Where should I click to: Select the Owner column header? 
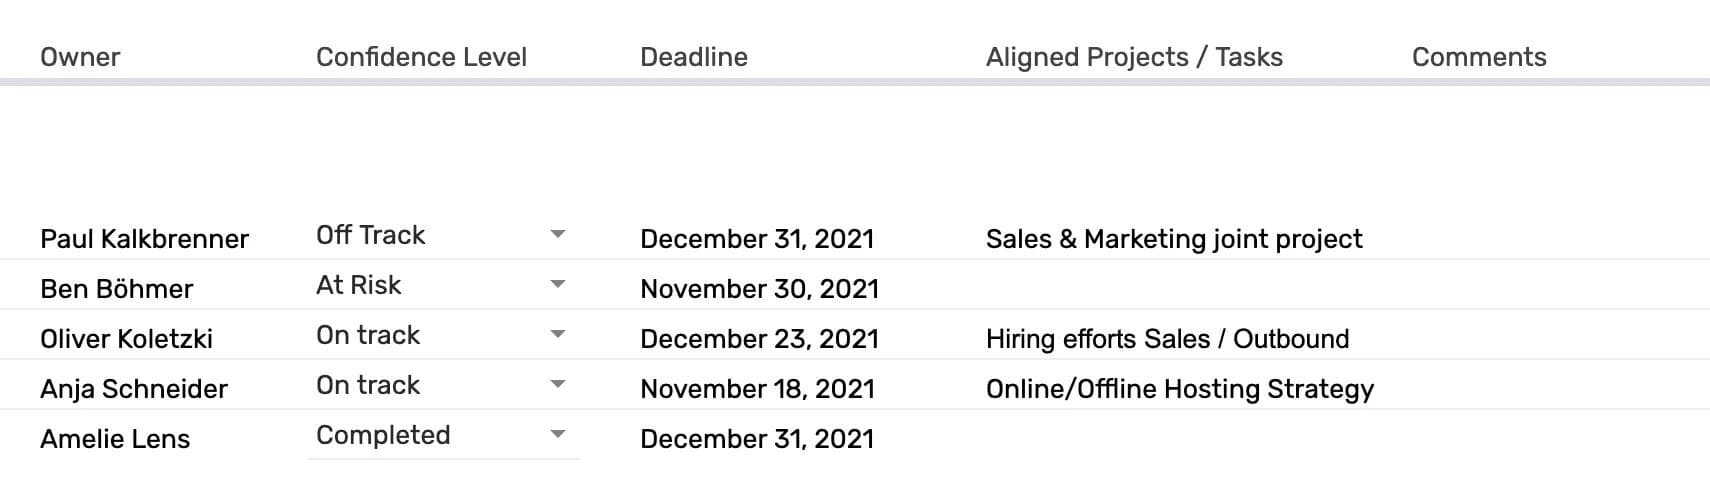tap(80, 57)
